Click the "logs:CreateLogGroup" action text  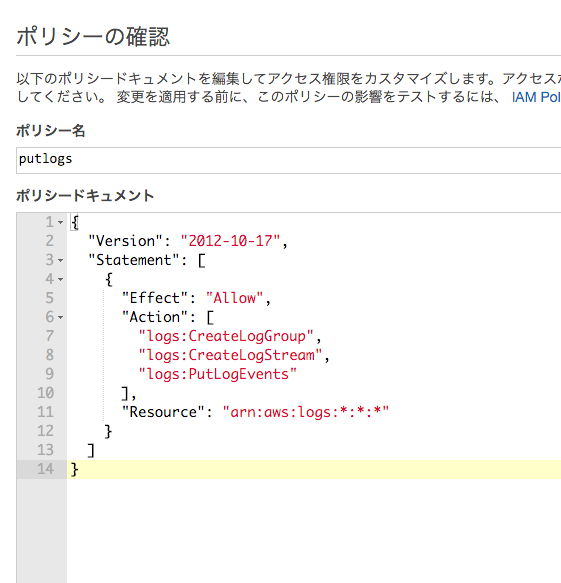226,336
